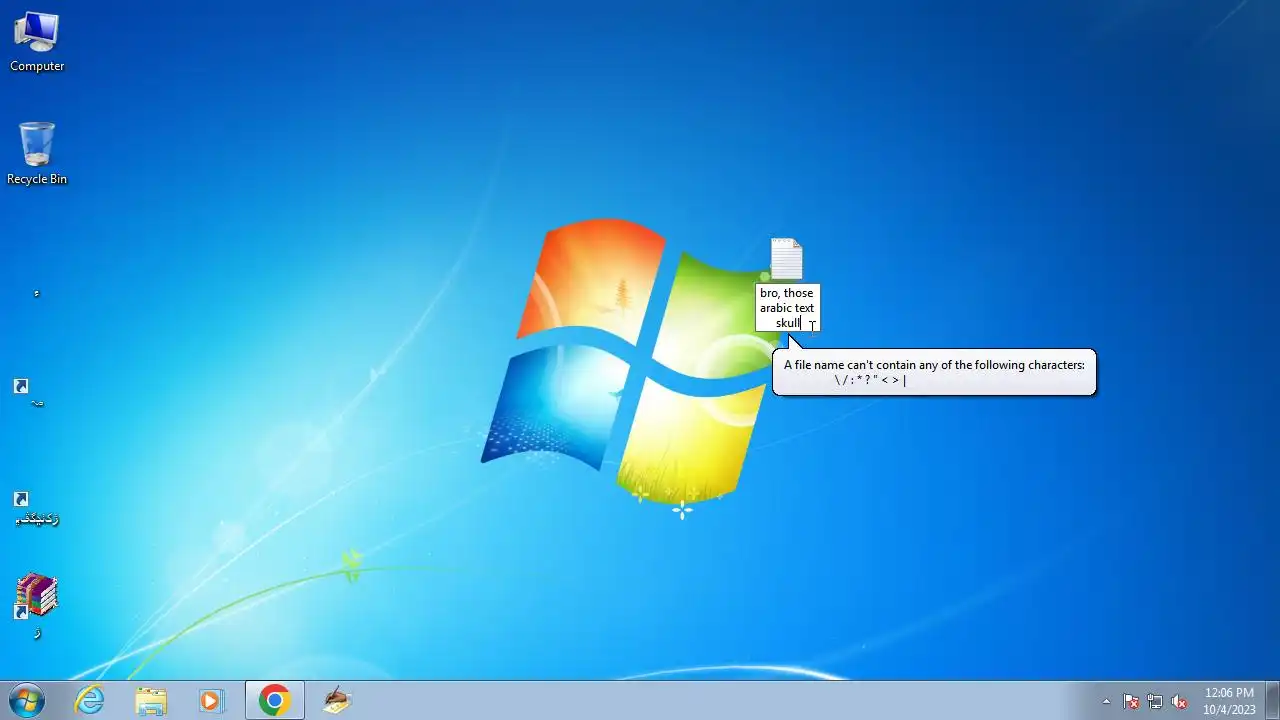The width and height of the screenshot is (1280, 720).
Task: Click the muted volume speaker icon
Action: [x=1179, y=701]
